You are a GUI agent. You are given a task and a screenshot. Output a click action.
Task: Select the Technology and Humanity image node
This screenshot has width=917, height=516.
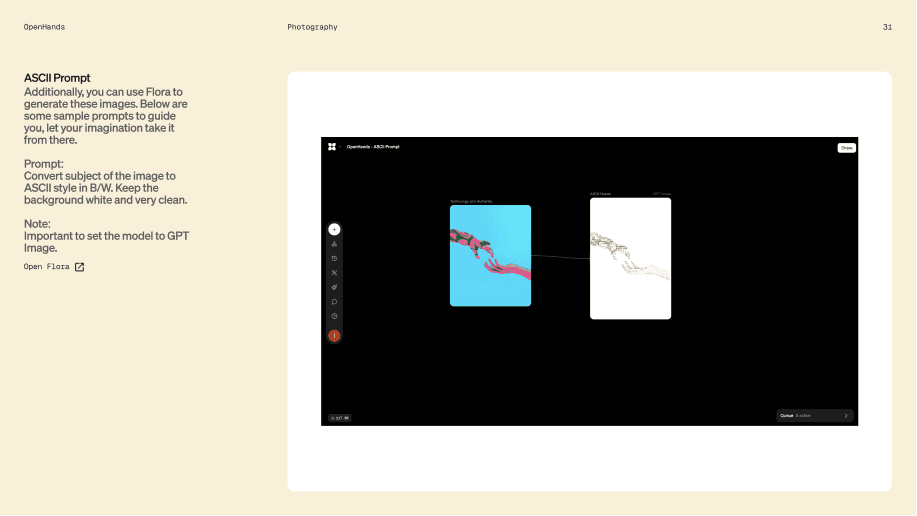(491, 256)
